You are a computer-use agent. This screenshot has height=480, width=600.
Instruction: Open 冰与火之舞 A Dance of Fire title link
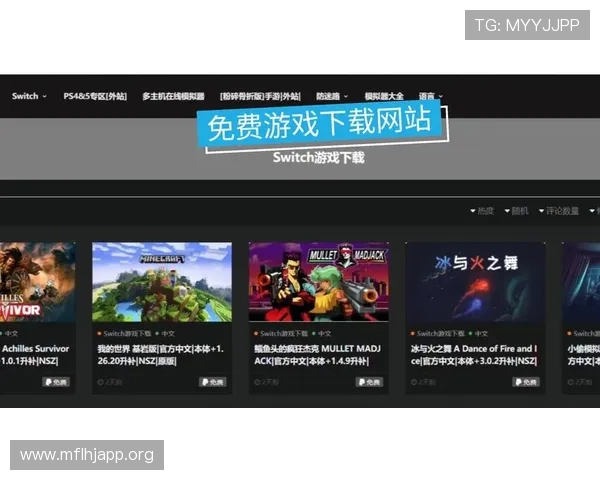474,355
